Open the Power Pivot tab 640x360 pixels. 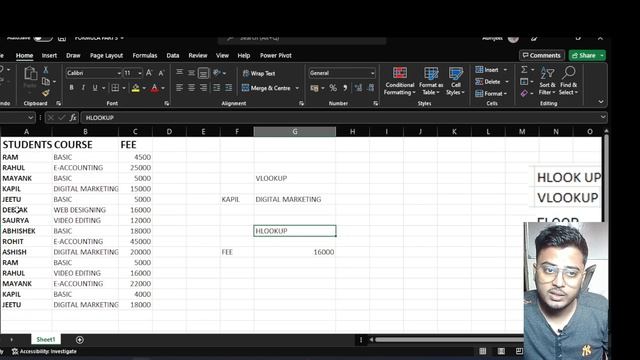tap(276, 56)
